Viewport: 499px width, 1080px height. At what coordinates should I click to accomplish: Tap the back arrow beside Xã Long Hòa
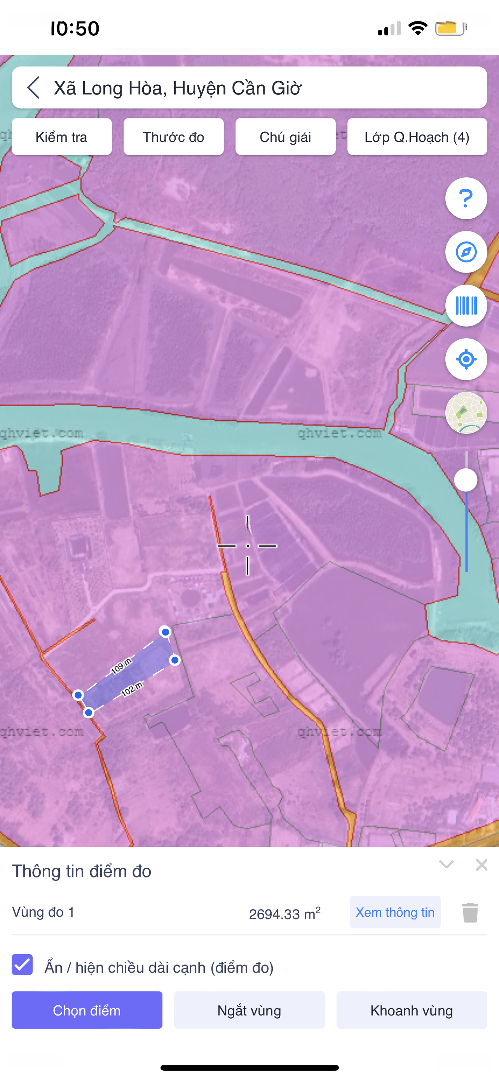click(x=32, y=88)
